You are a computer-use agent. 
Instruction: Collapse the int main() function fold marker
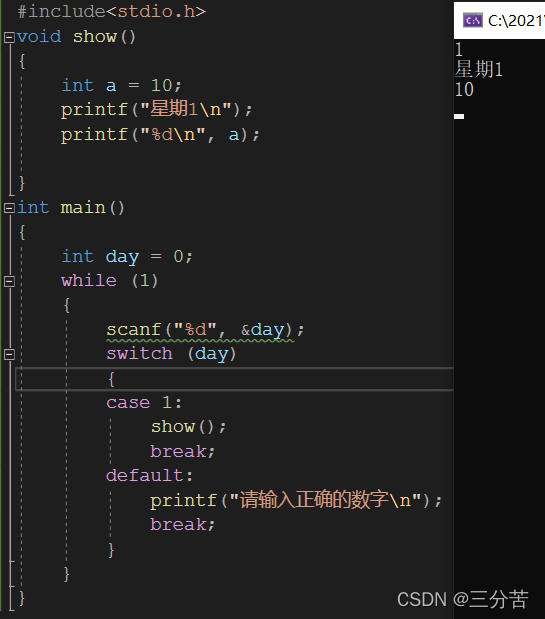coord(9,208)
